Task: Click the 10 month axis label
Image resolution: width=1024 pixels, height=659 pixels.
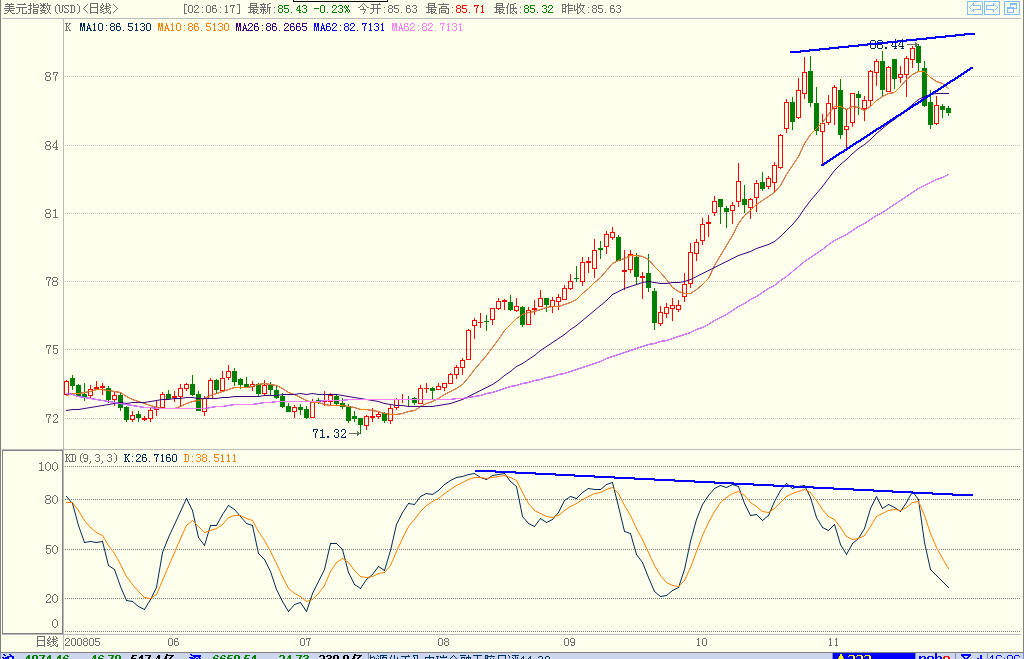Action: [701, 642]
